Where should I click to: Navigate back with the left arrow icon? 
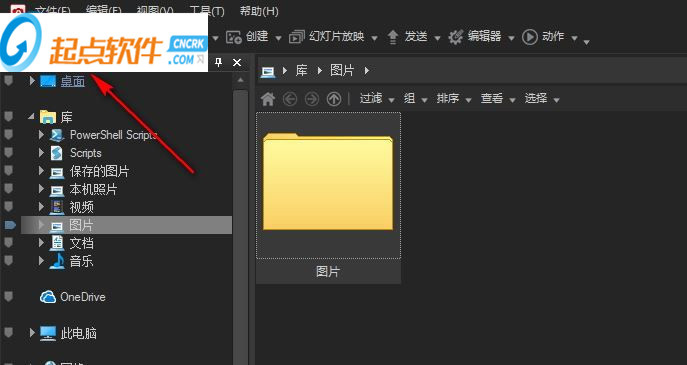coord(290,99)
